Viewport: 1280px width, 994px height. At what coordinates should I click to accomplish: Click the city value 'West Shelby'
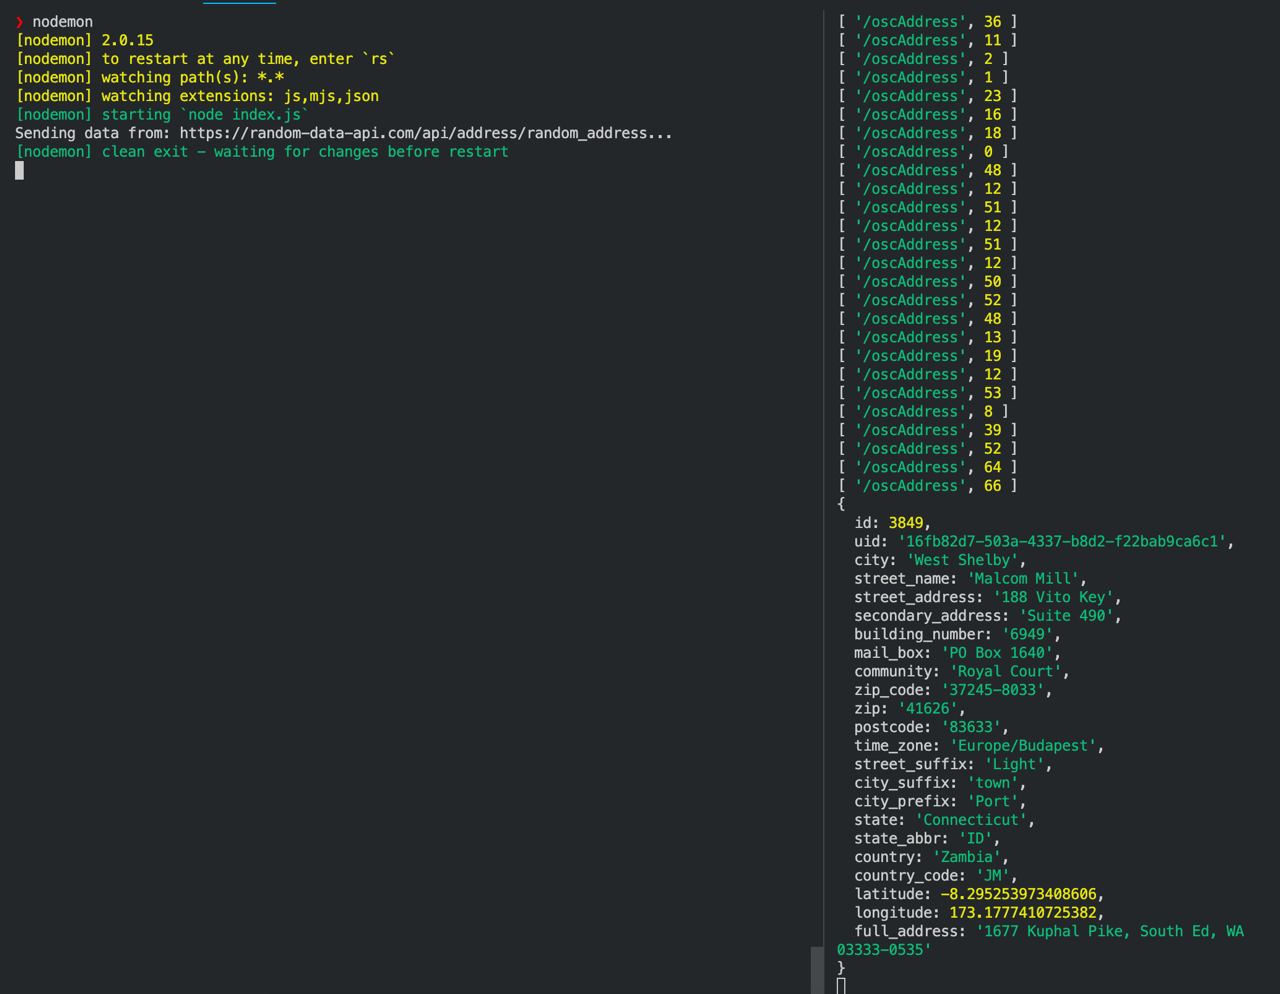pos(961,560)
